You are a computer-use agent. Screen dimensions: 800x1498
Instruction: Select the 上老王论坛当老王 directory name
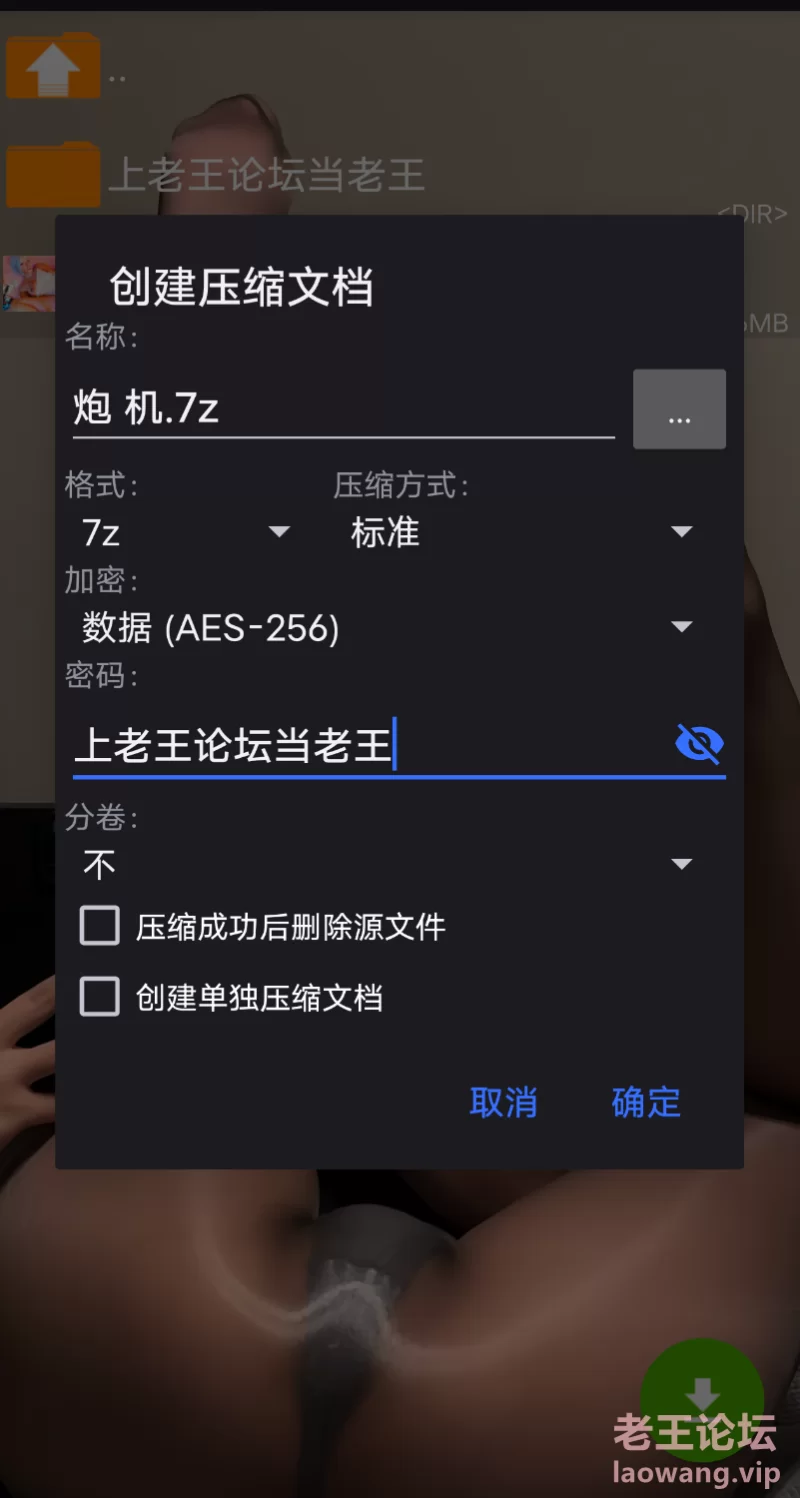[266, 175]
